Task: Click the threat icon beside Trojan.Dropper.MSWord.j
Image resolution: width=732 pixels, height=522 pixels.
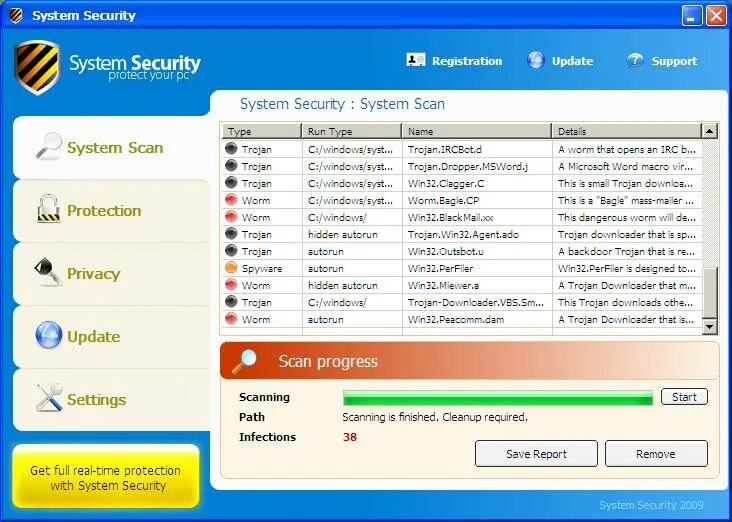Action: [x=231, y=165]
